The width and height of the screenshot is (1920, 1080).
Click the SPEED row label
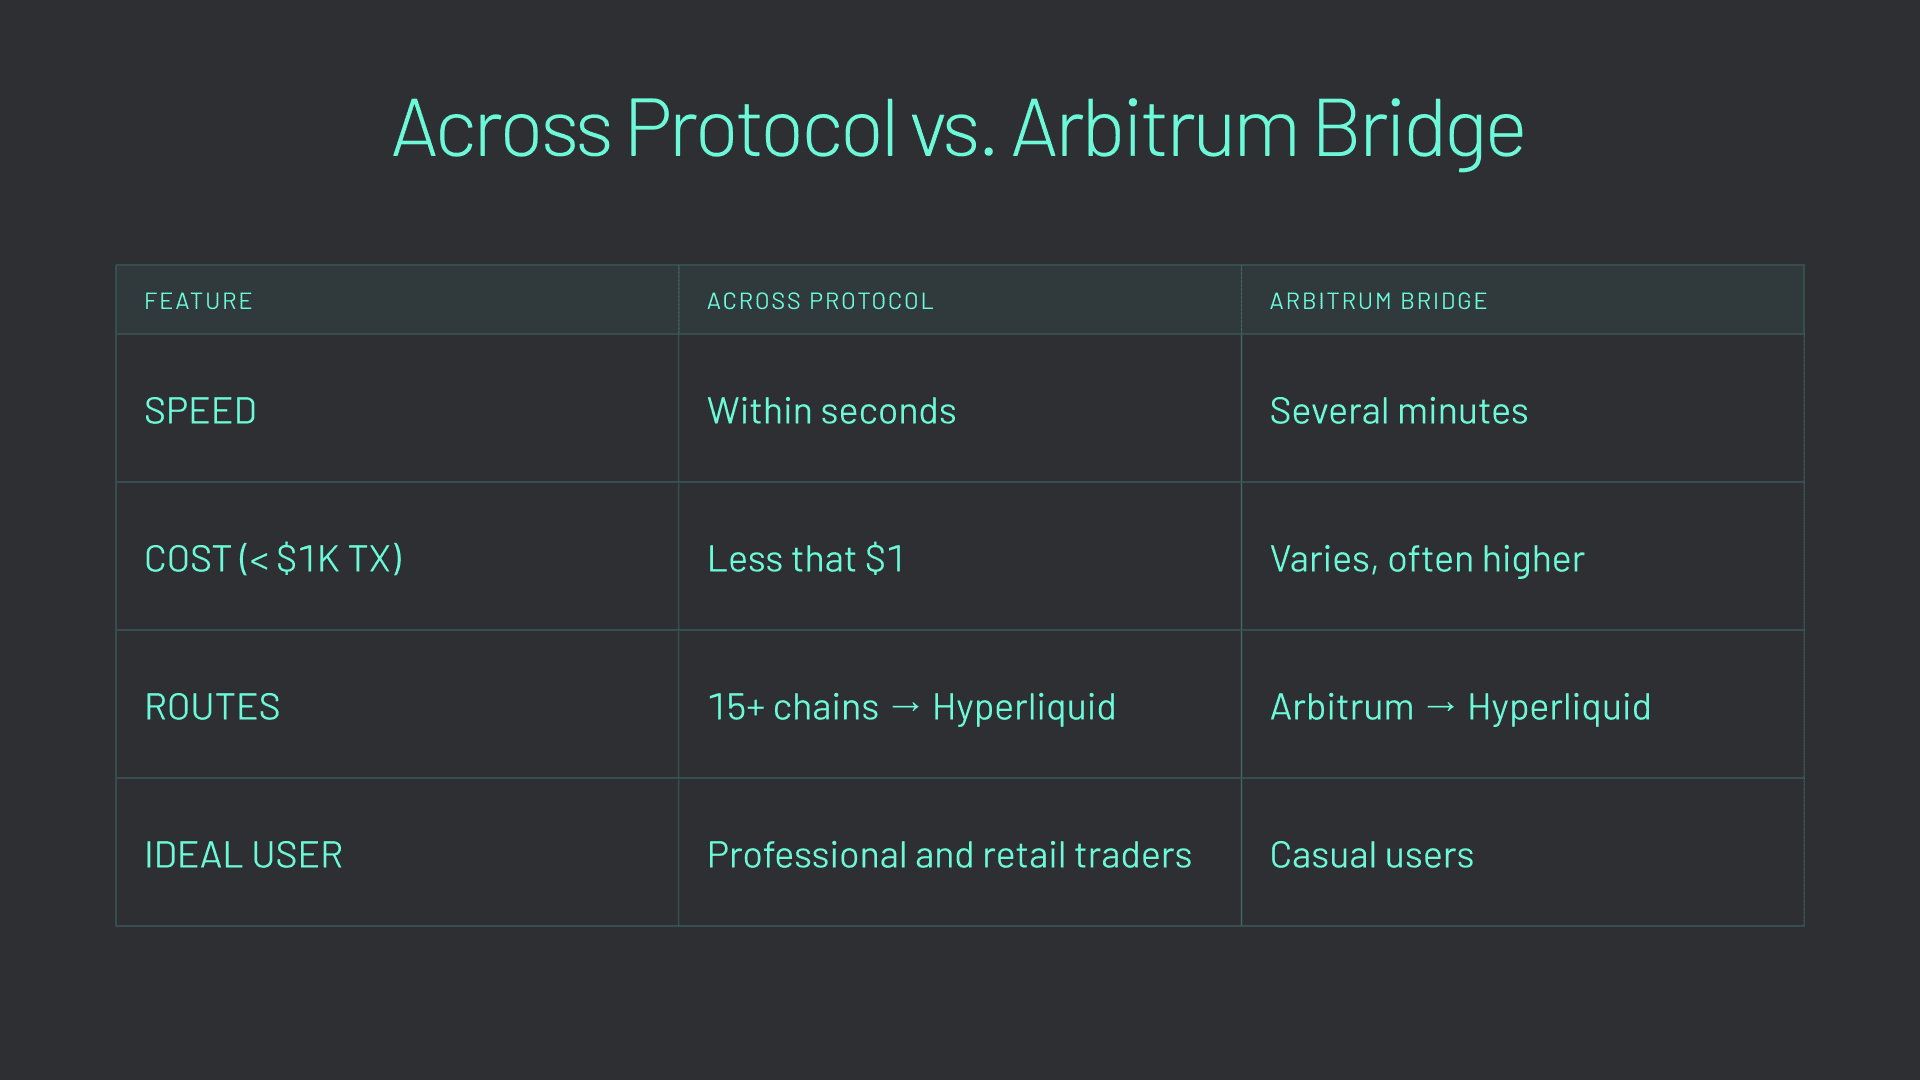pyautogui.click(x=200, y=411)
